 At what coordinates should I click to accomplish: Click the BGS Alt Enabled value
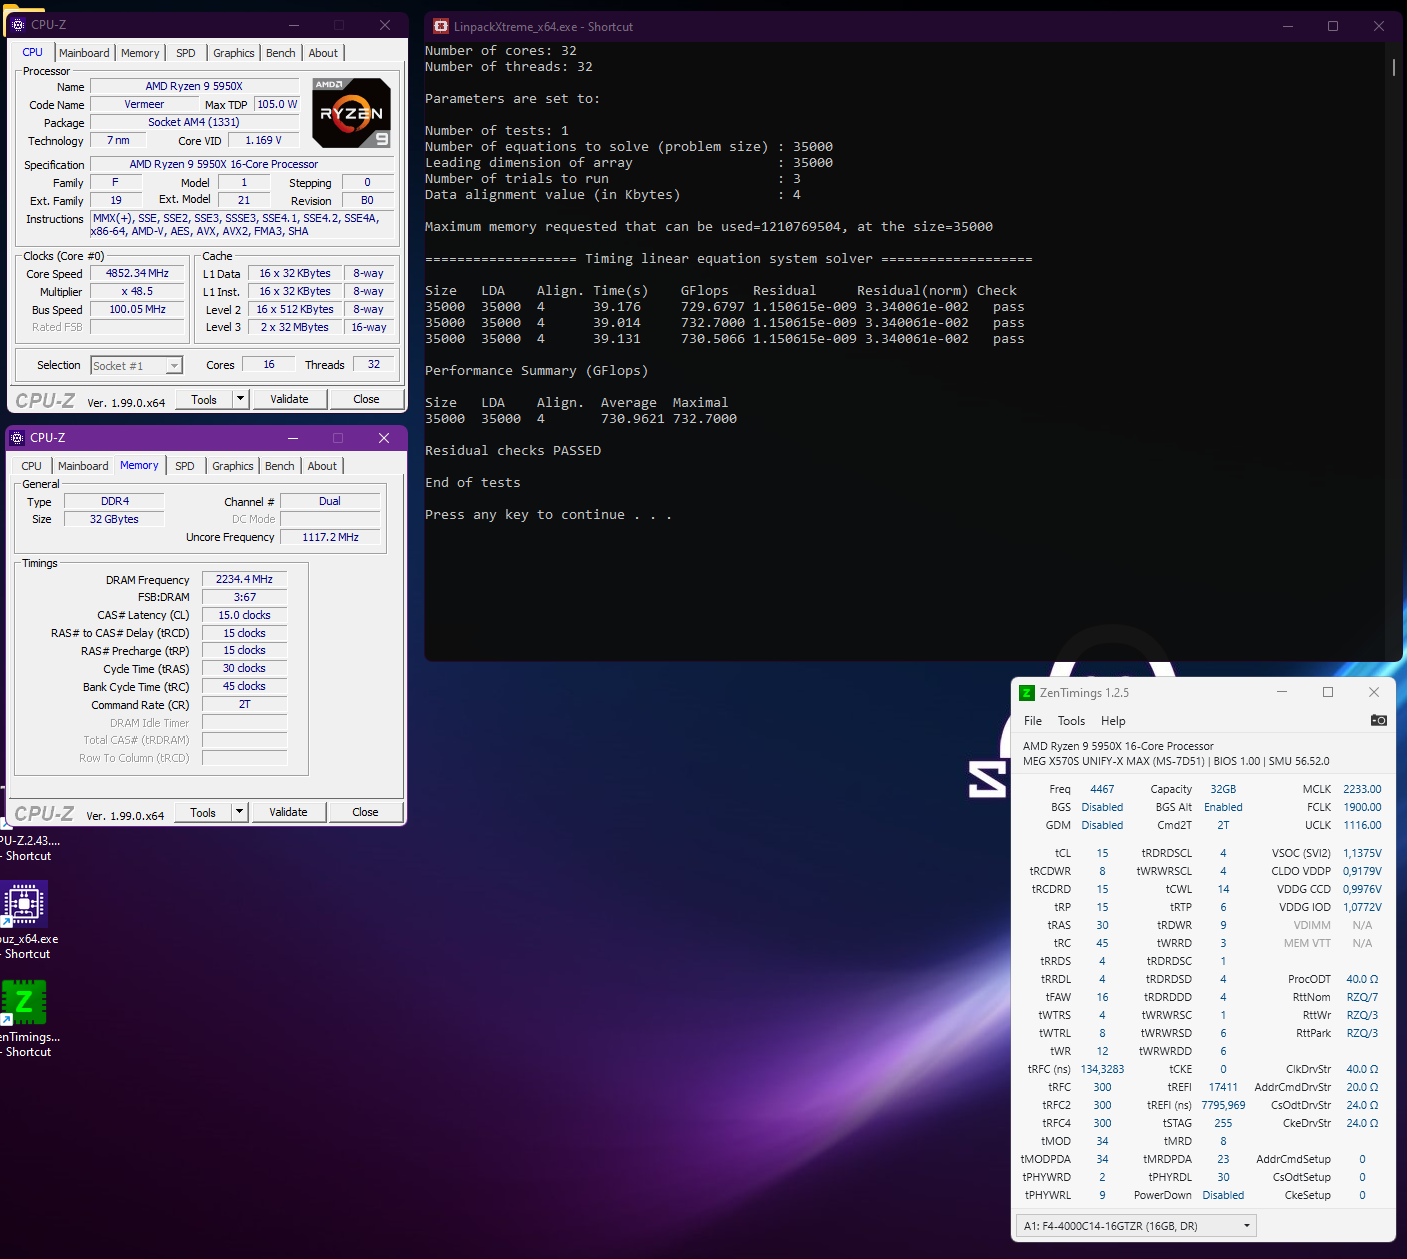(x=1223, y=807)
